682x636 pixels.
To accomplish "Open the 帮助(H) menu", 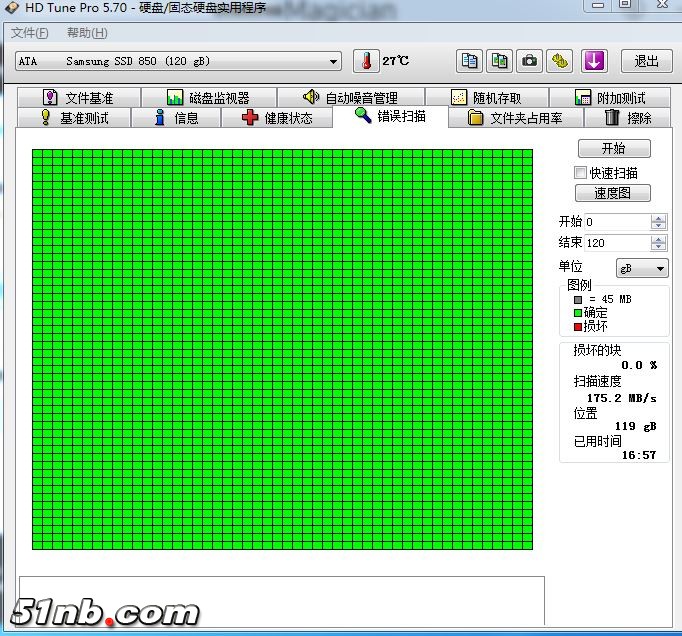I will [x=86, y=33].
